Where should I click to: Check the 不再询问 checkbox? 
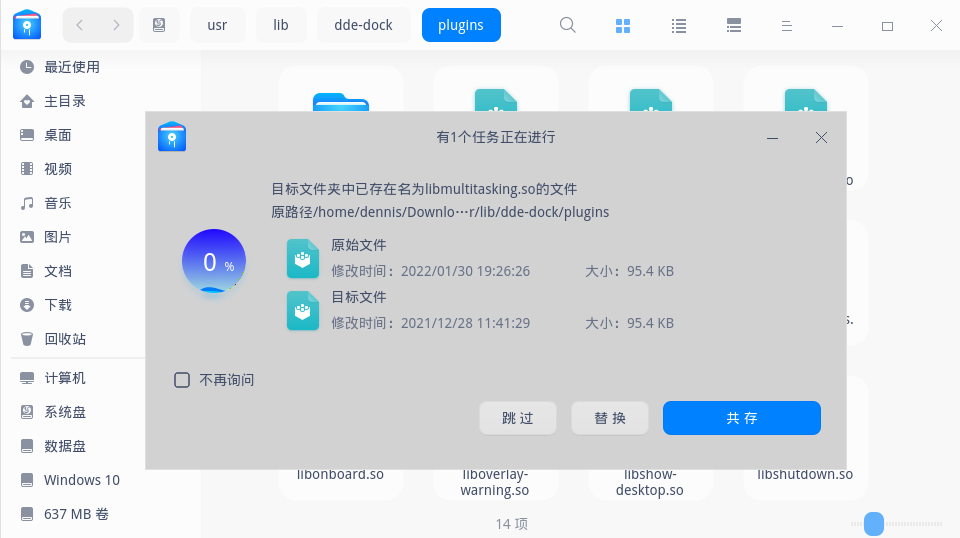coord(182,380)
